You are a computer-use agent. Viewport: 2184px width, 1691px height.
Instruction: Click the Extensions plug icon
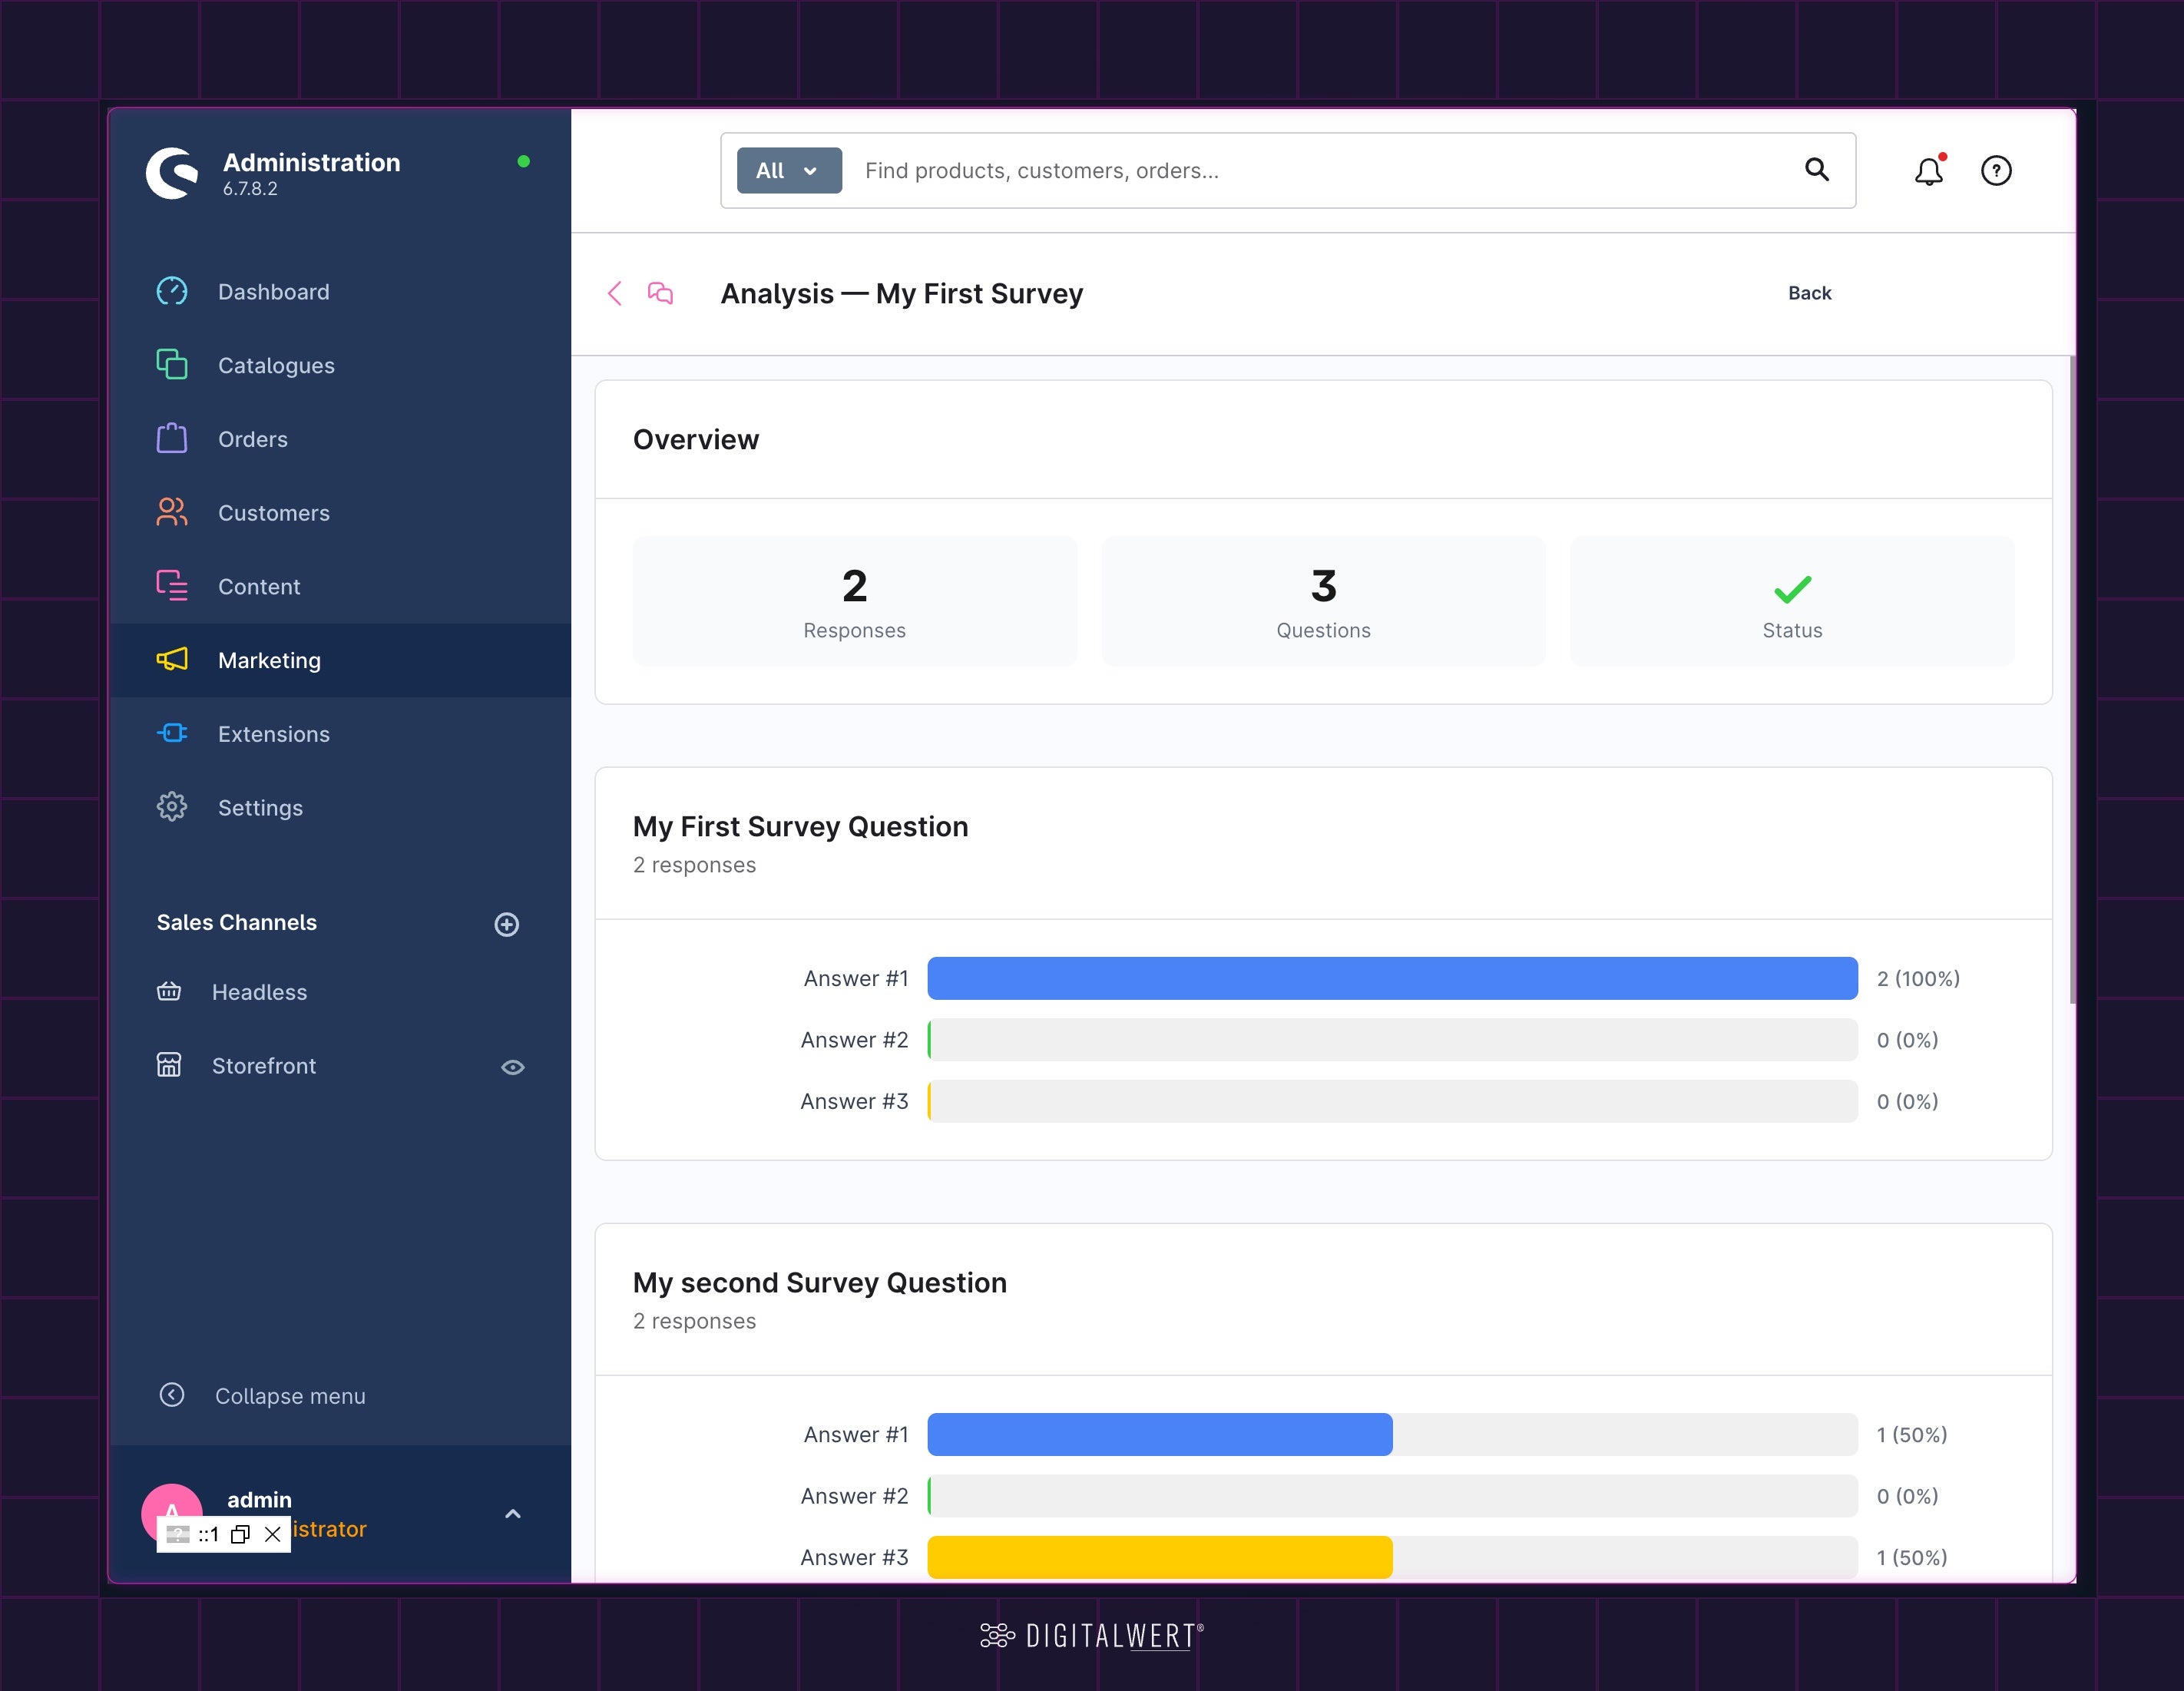point(172,733)
